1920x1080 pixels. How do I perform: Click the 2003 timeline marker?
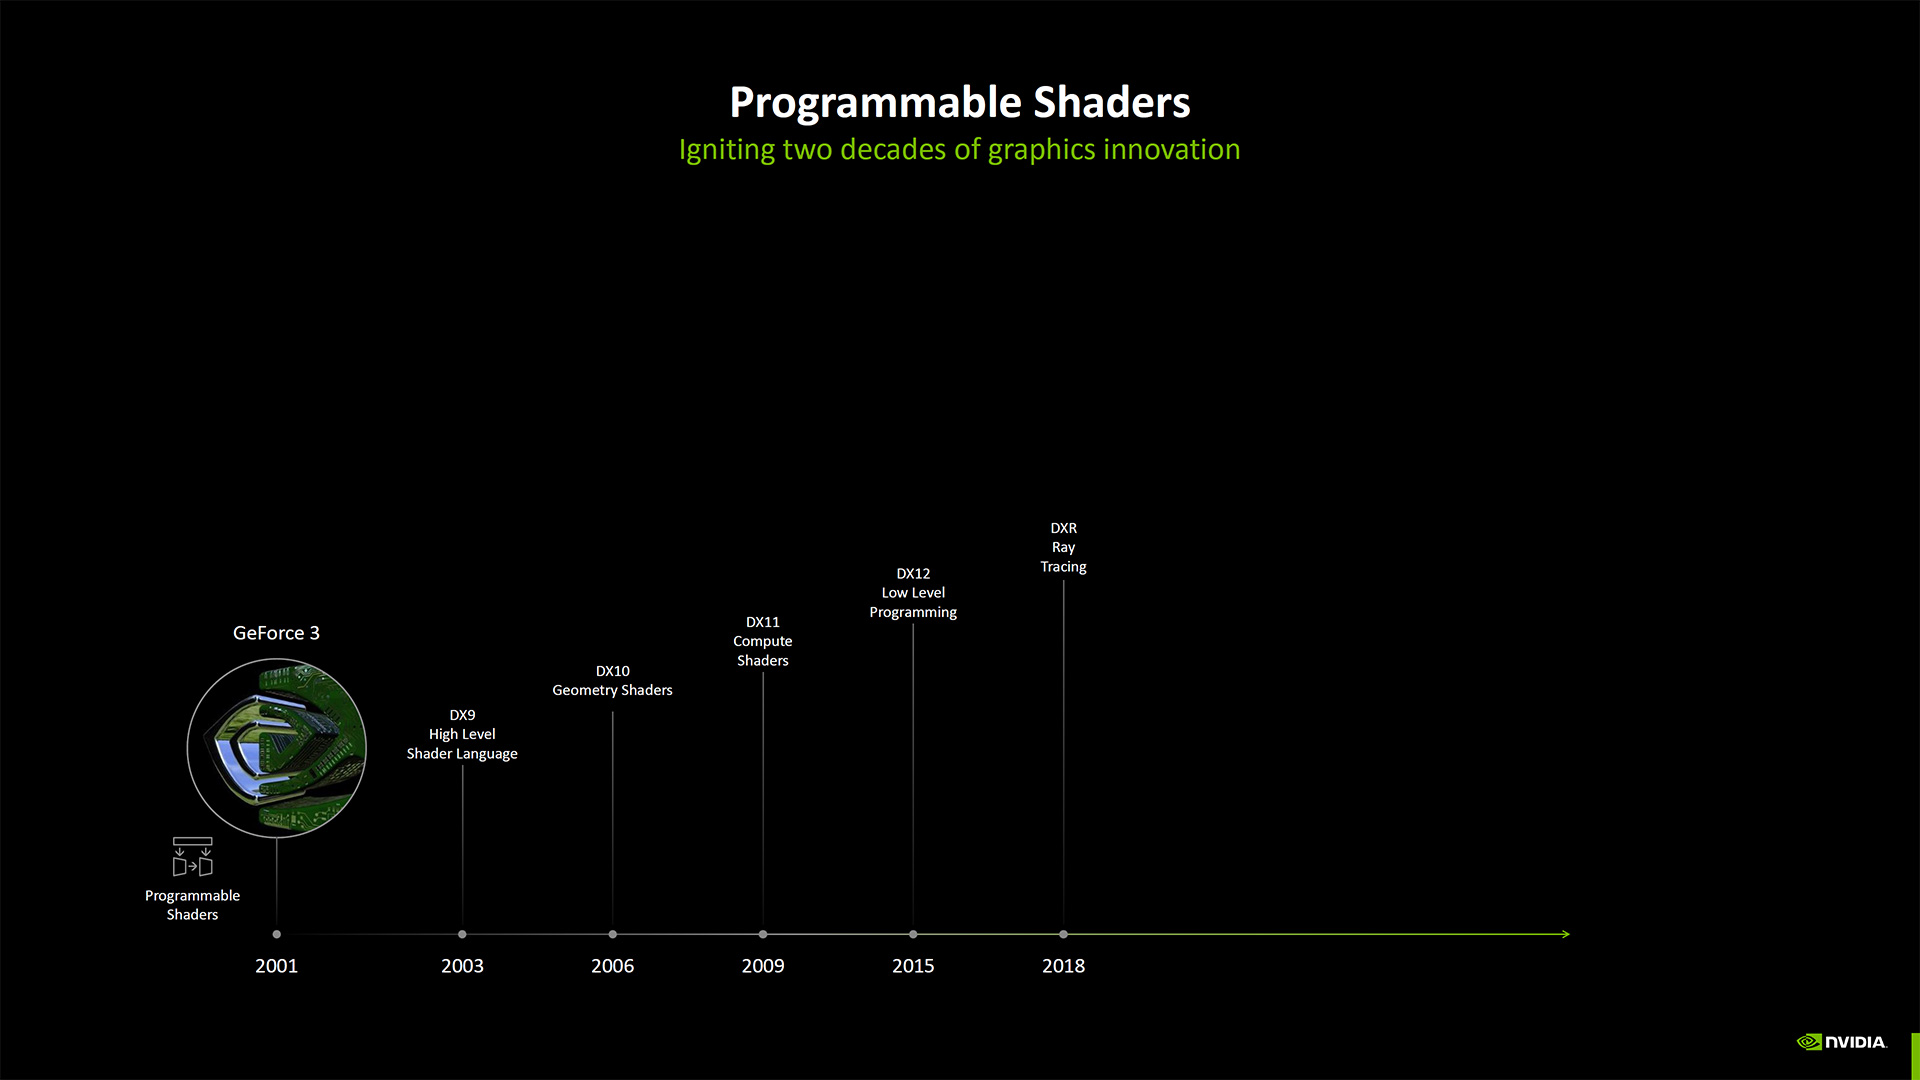pyautogui.click(x=462, y=934)
